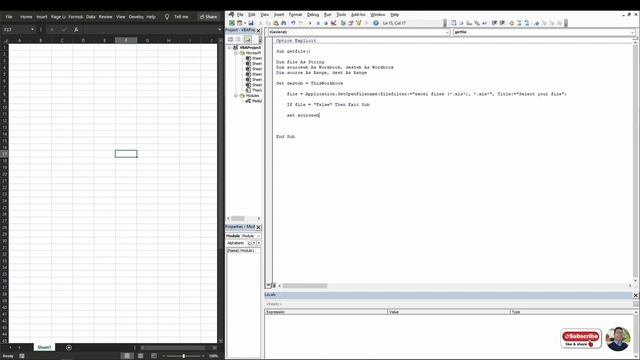Toggle Folders icon in Project panel

click(248, 39)
